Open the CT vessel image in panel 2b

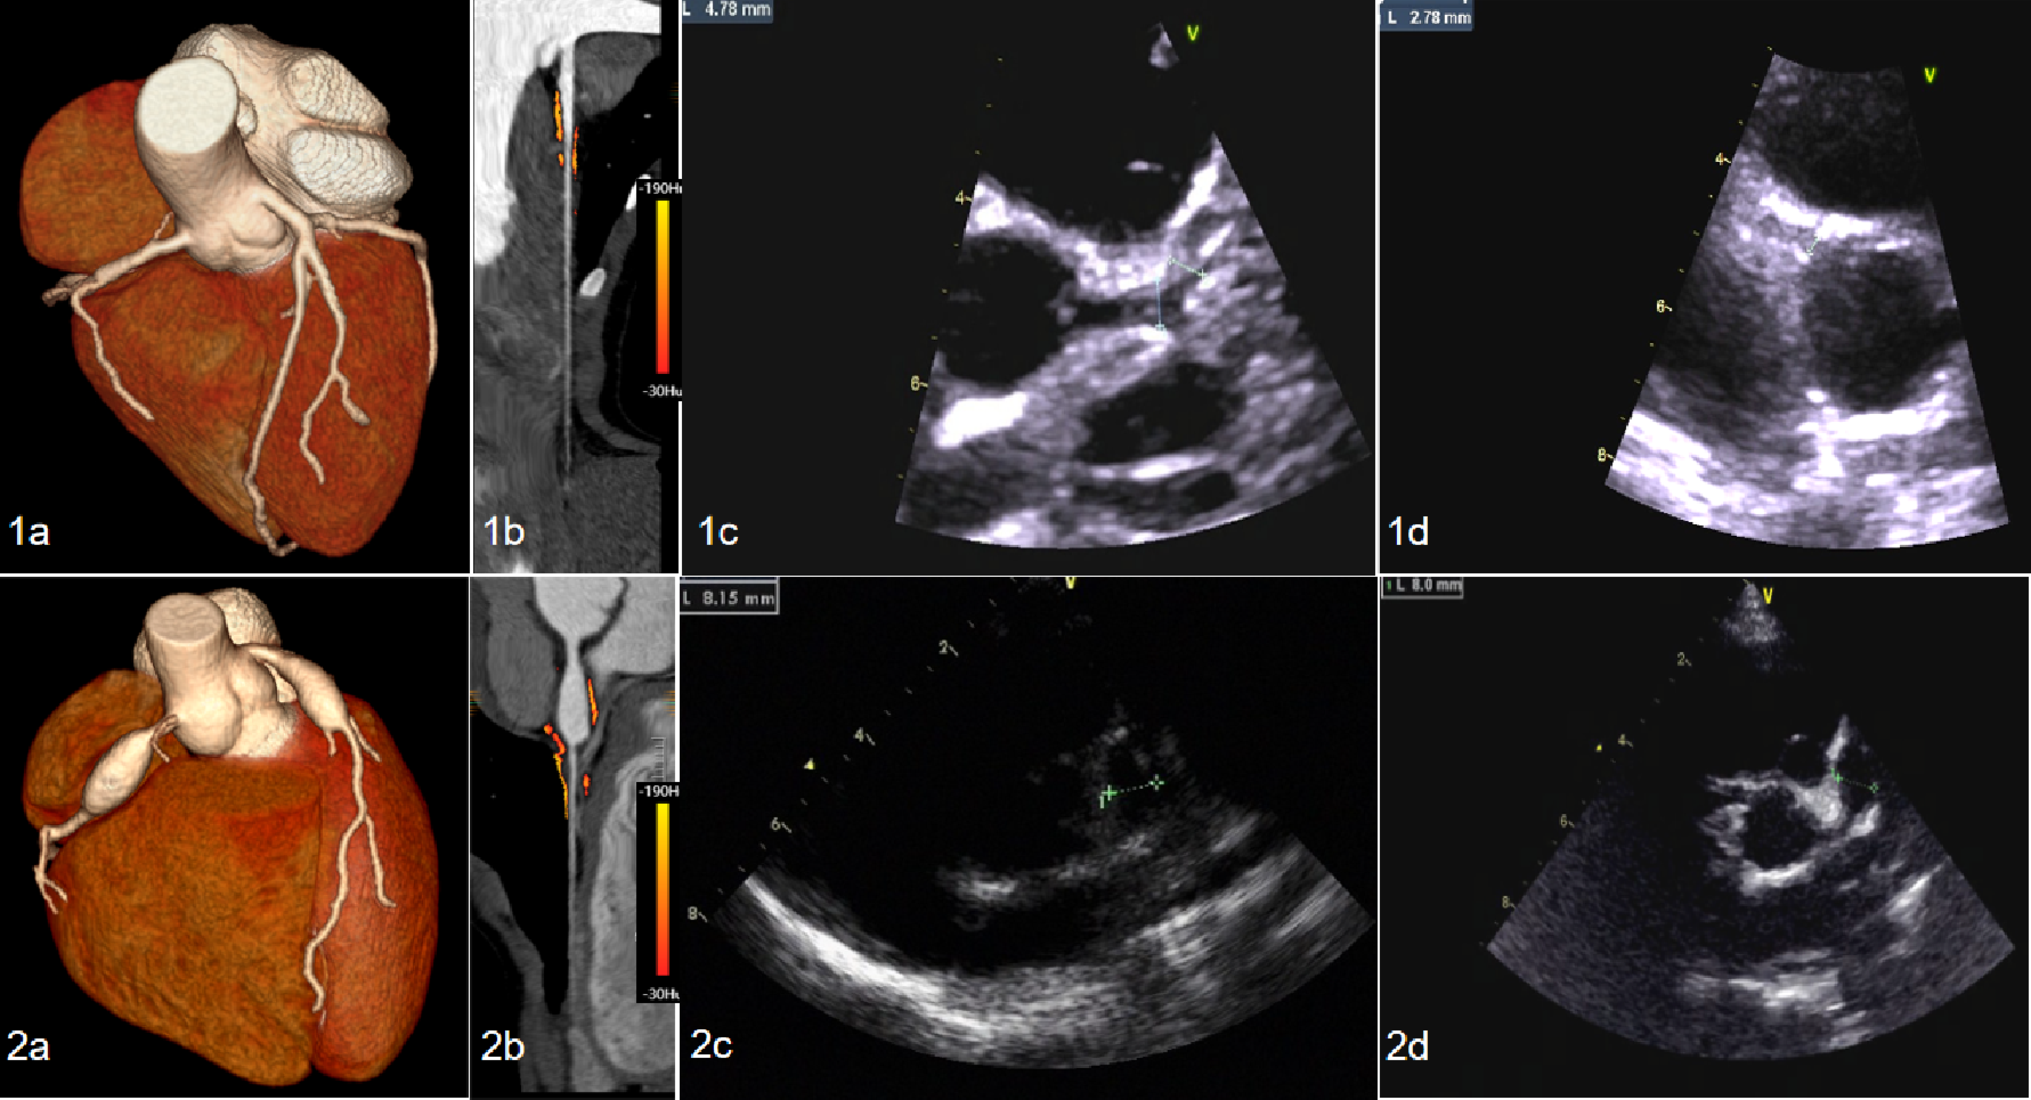[x=573, y=837]
